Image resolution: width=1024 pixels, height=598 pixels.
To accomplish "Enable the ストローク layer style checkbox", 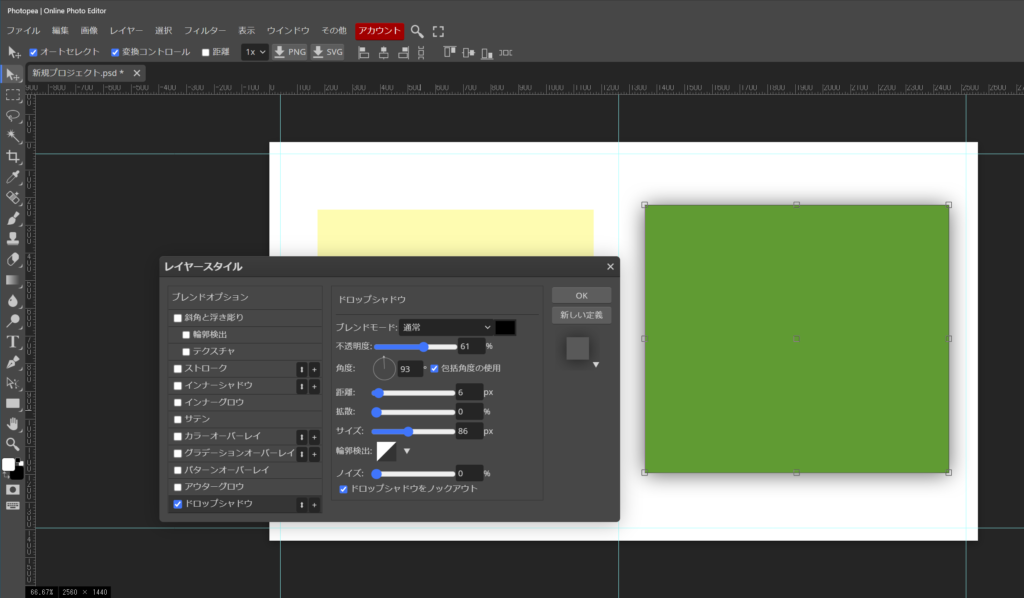I will (178, 369).
